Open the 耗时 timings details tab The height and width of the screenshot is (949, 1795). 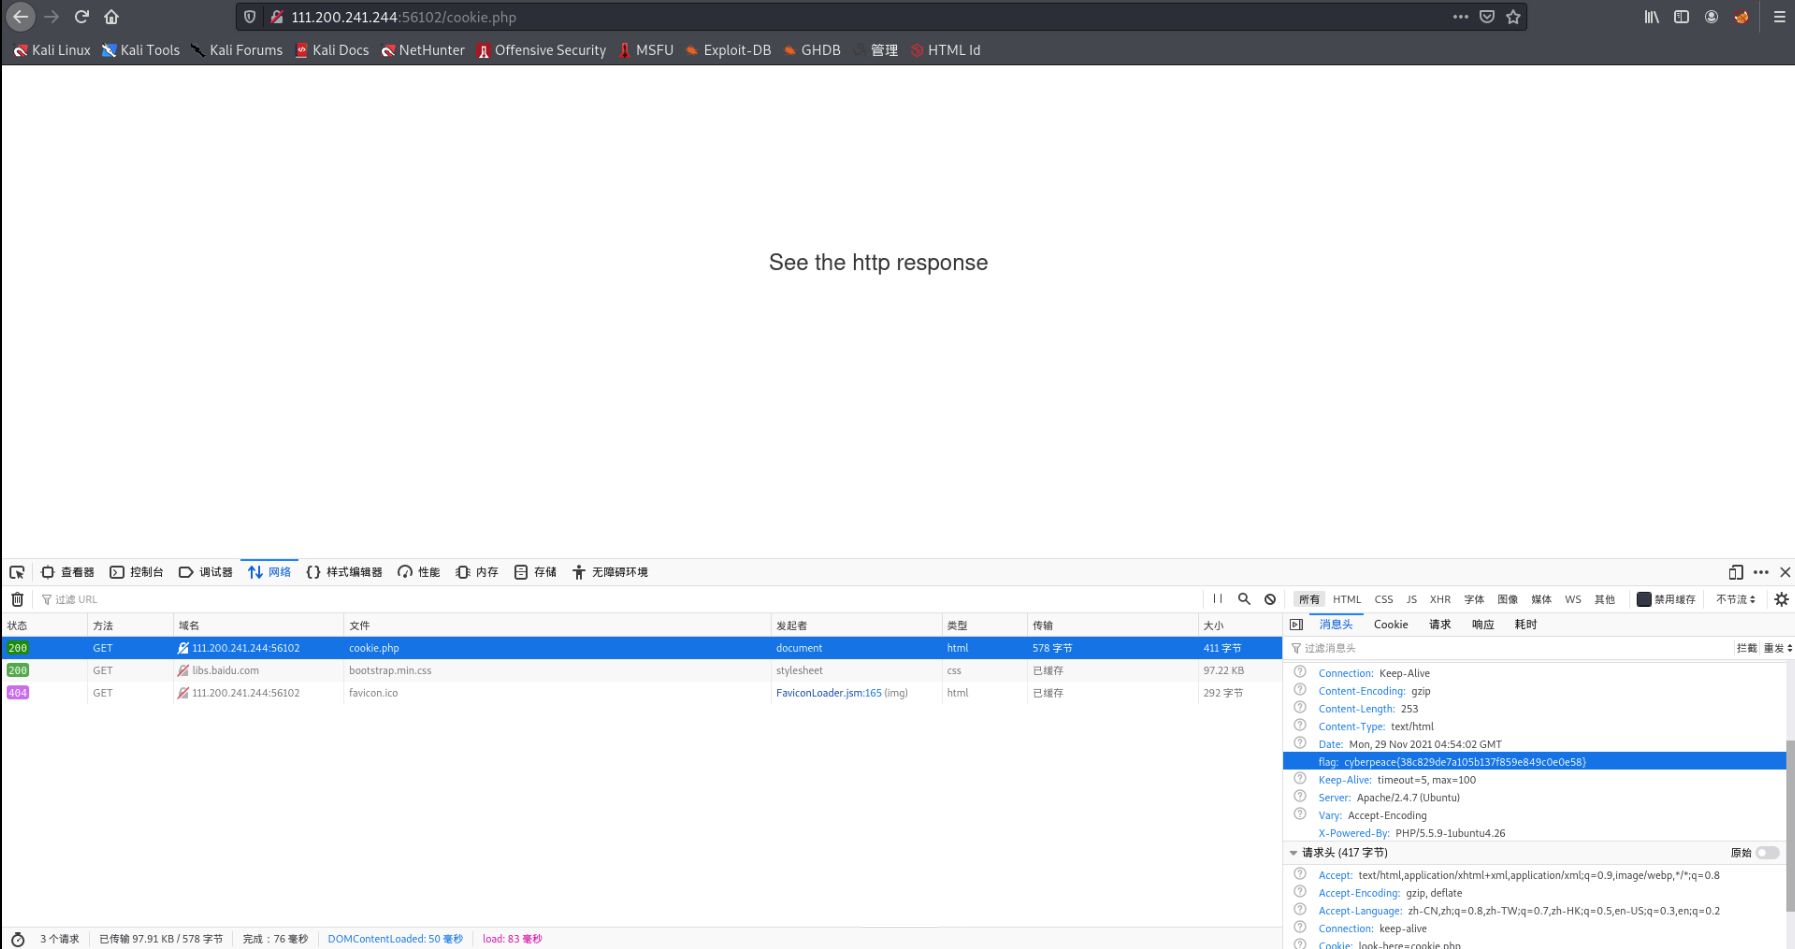[1525, 624]
